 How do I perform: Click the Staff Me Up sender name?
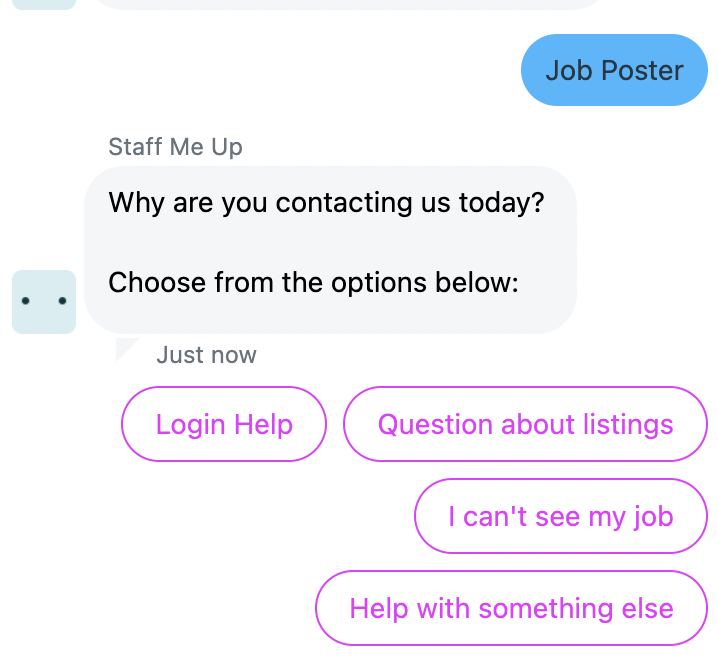point(175,147)
